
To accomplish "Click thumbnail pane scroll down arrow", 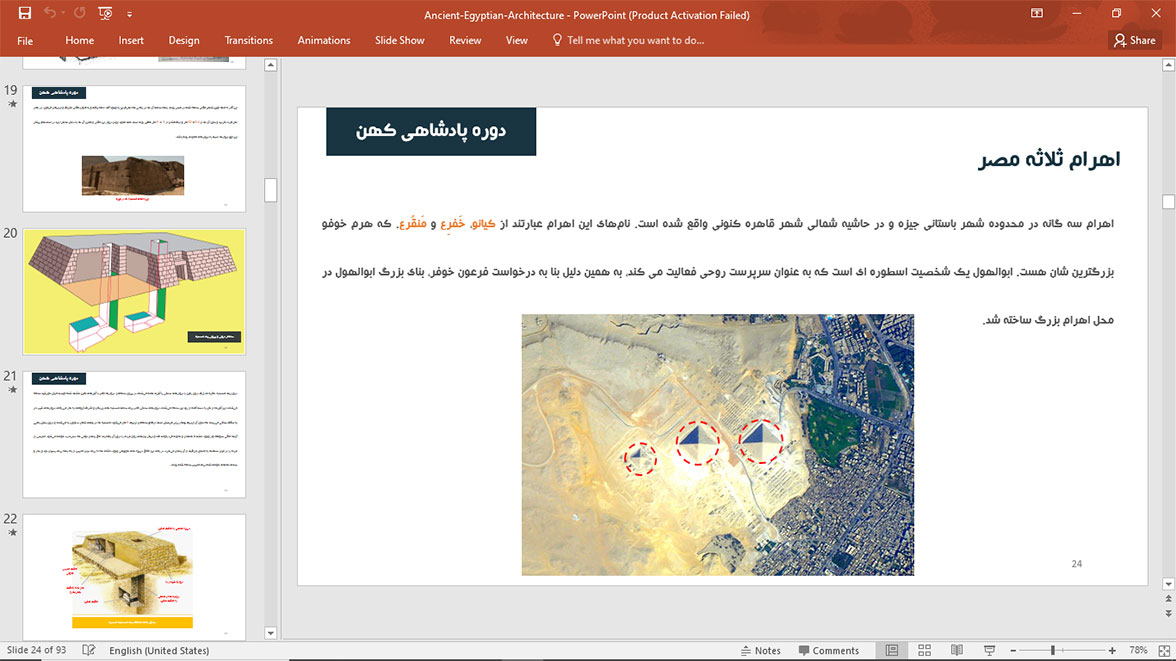I will tap(271, 633).
